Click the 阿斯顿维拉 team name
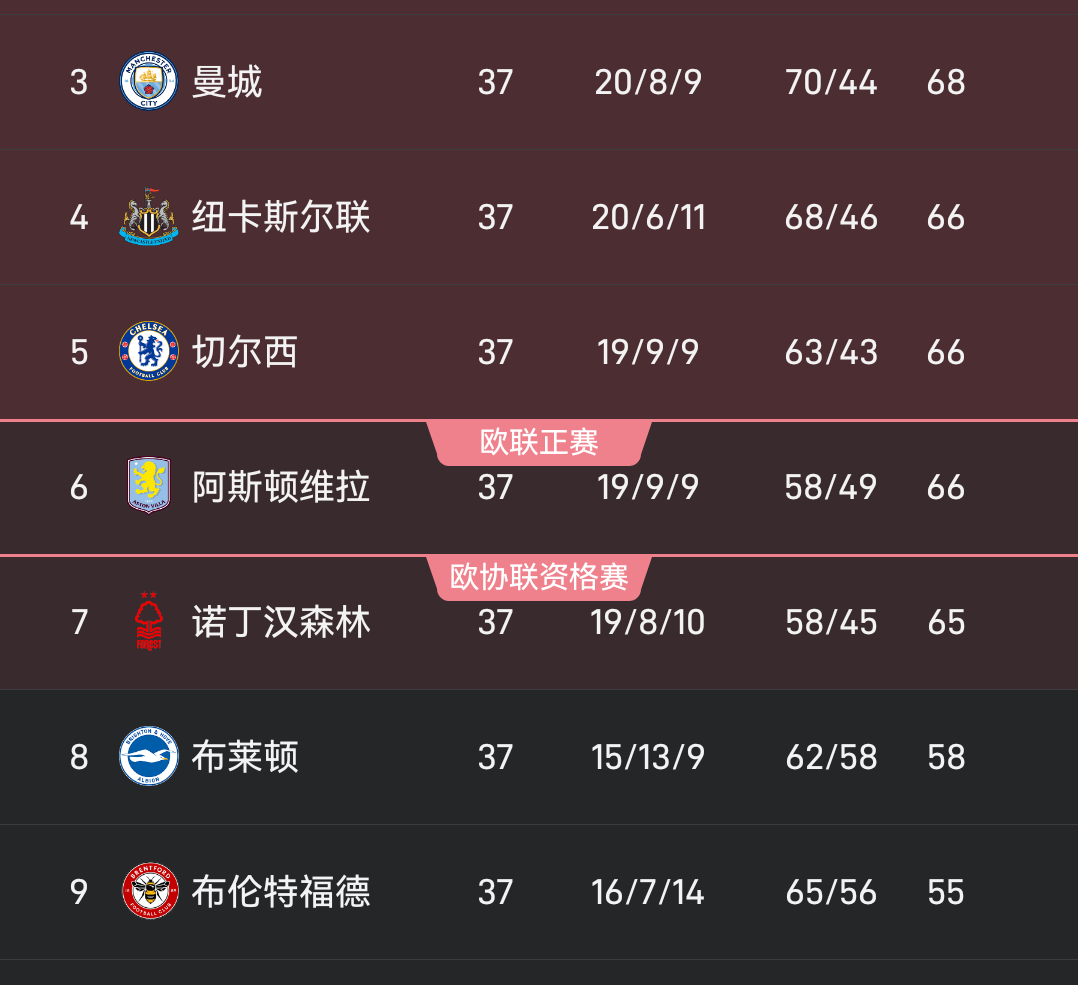 tap(280, 487)
